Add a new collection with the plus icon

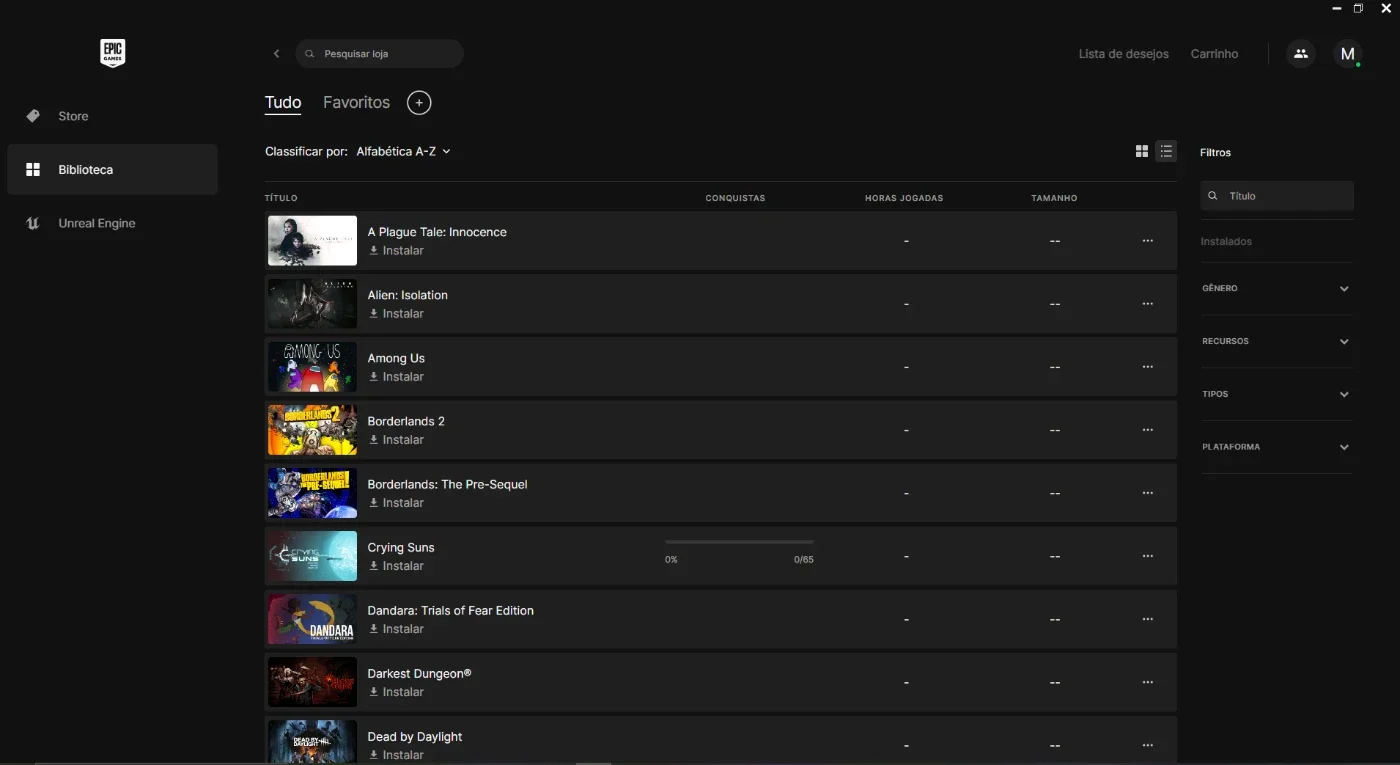coord(419,102)
